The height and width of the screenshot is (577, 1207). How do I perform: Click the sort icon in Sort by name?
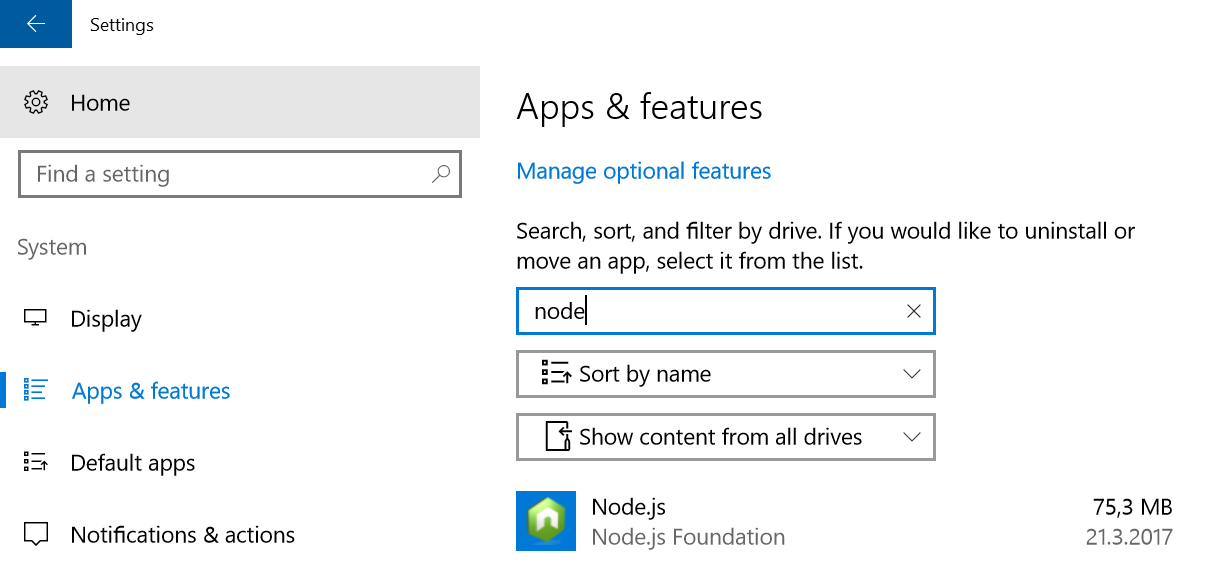tap(555, 374)
